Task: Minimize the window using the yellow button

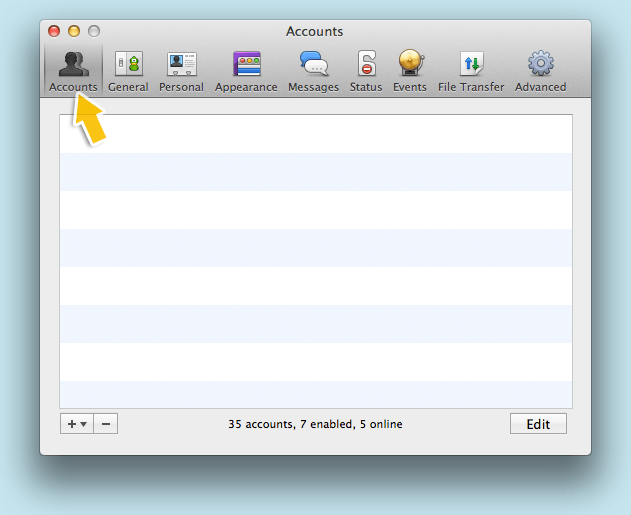Action: point(74,32)
